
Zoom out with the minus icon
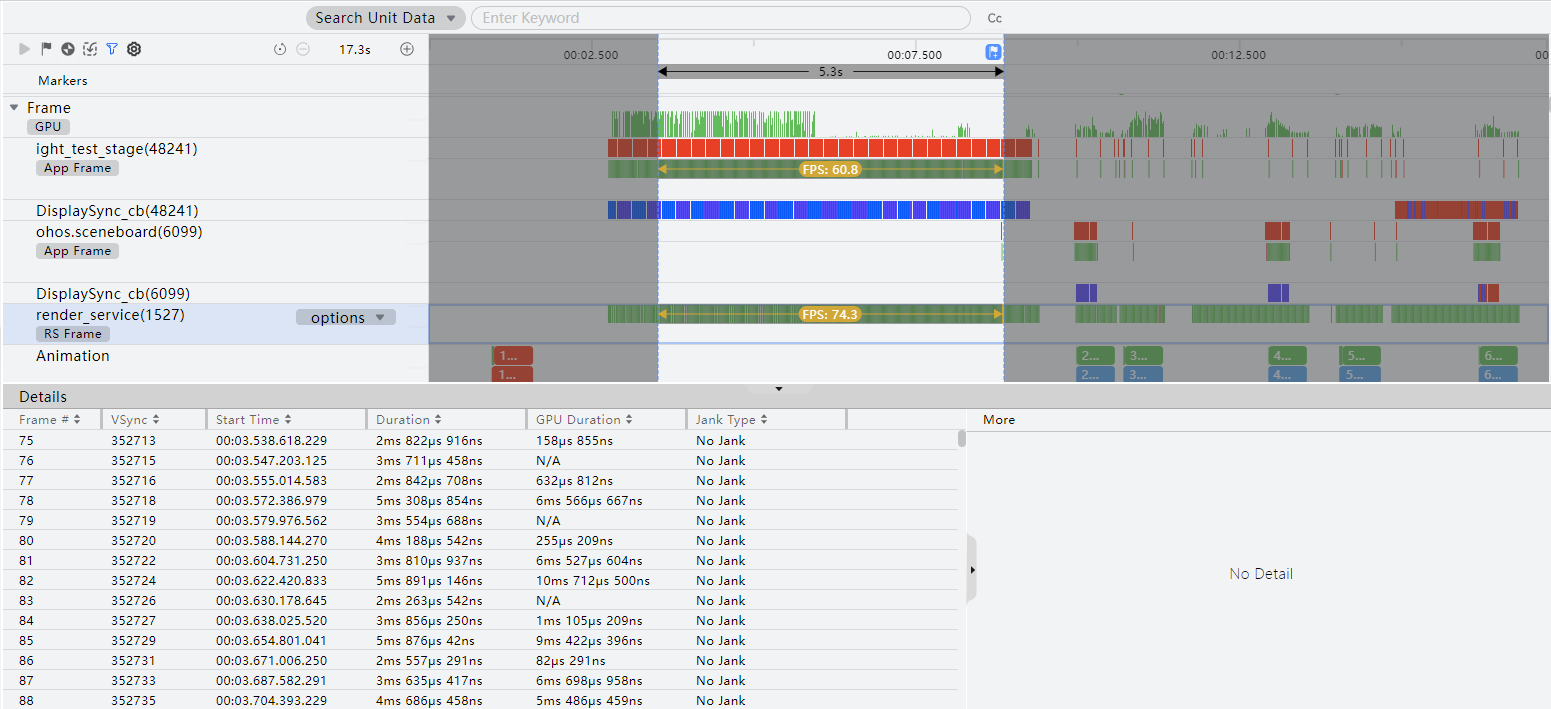(303, 49)
